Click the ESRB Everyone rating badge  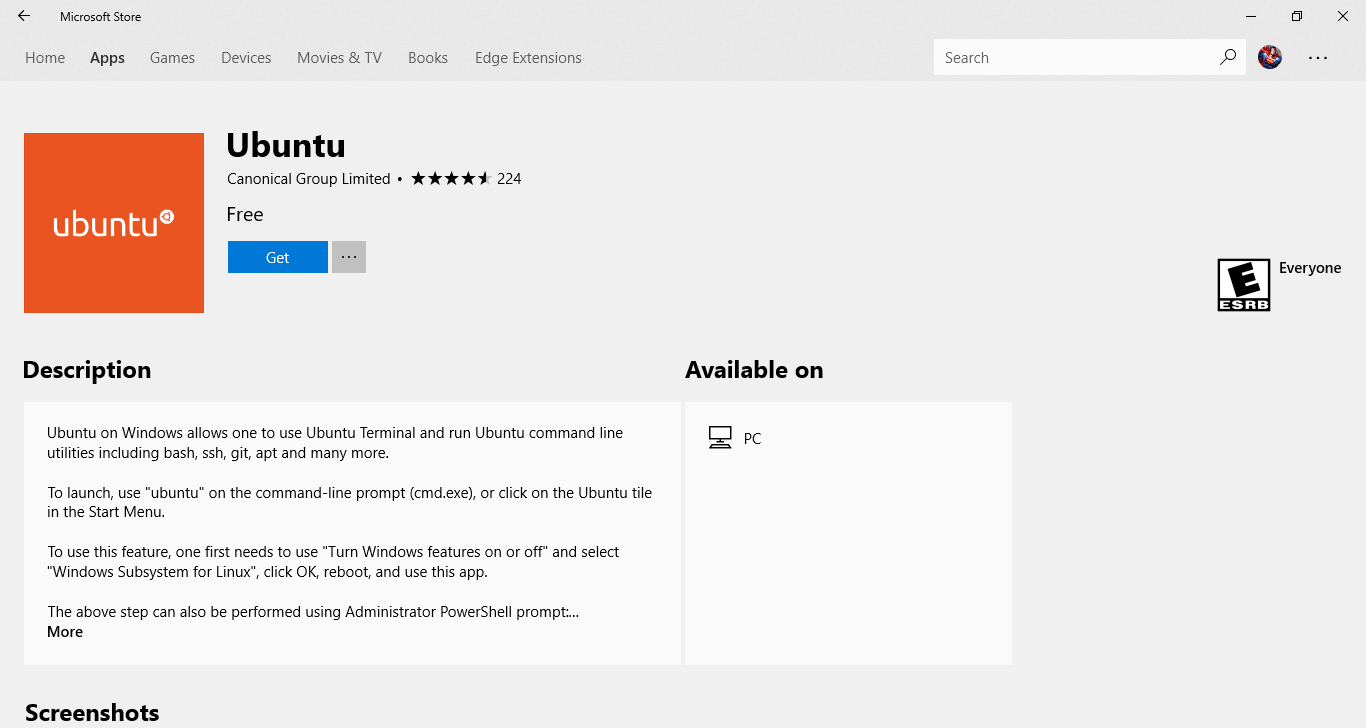[x=1243, y=285]
